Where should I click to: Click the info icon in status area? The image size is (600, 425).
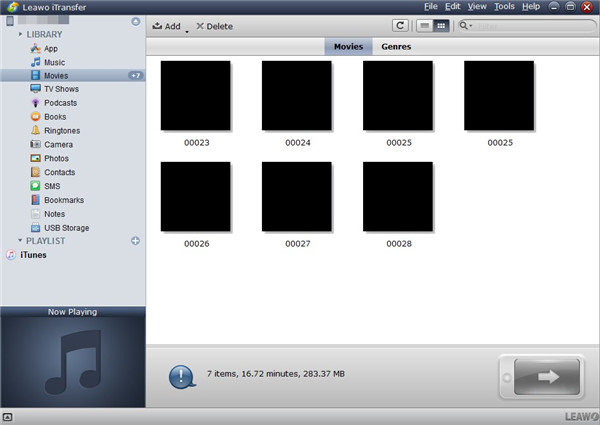click(x=181, y=376)
